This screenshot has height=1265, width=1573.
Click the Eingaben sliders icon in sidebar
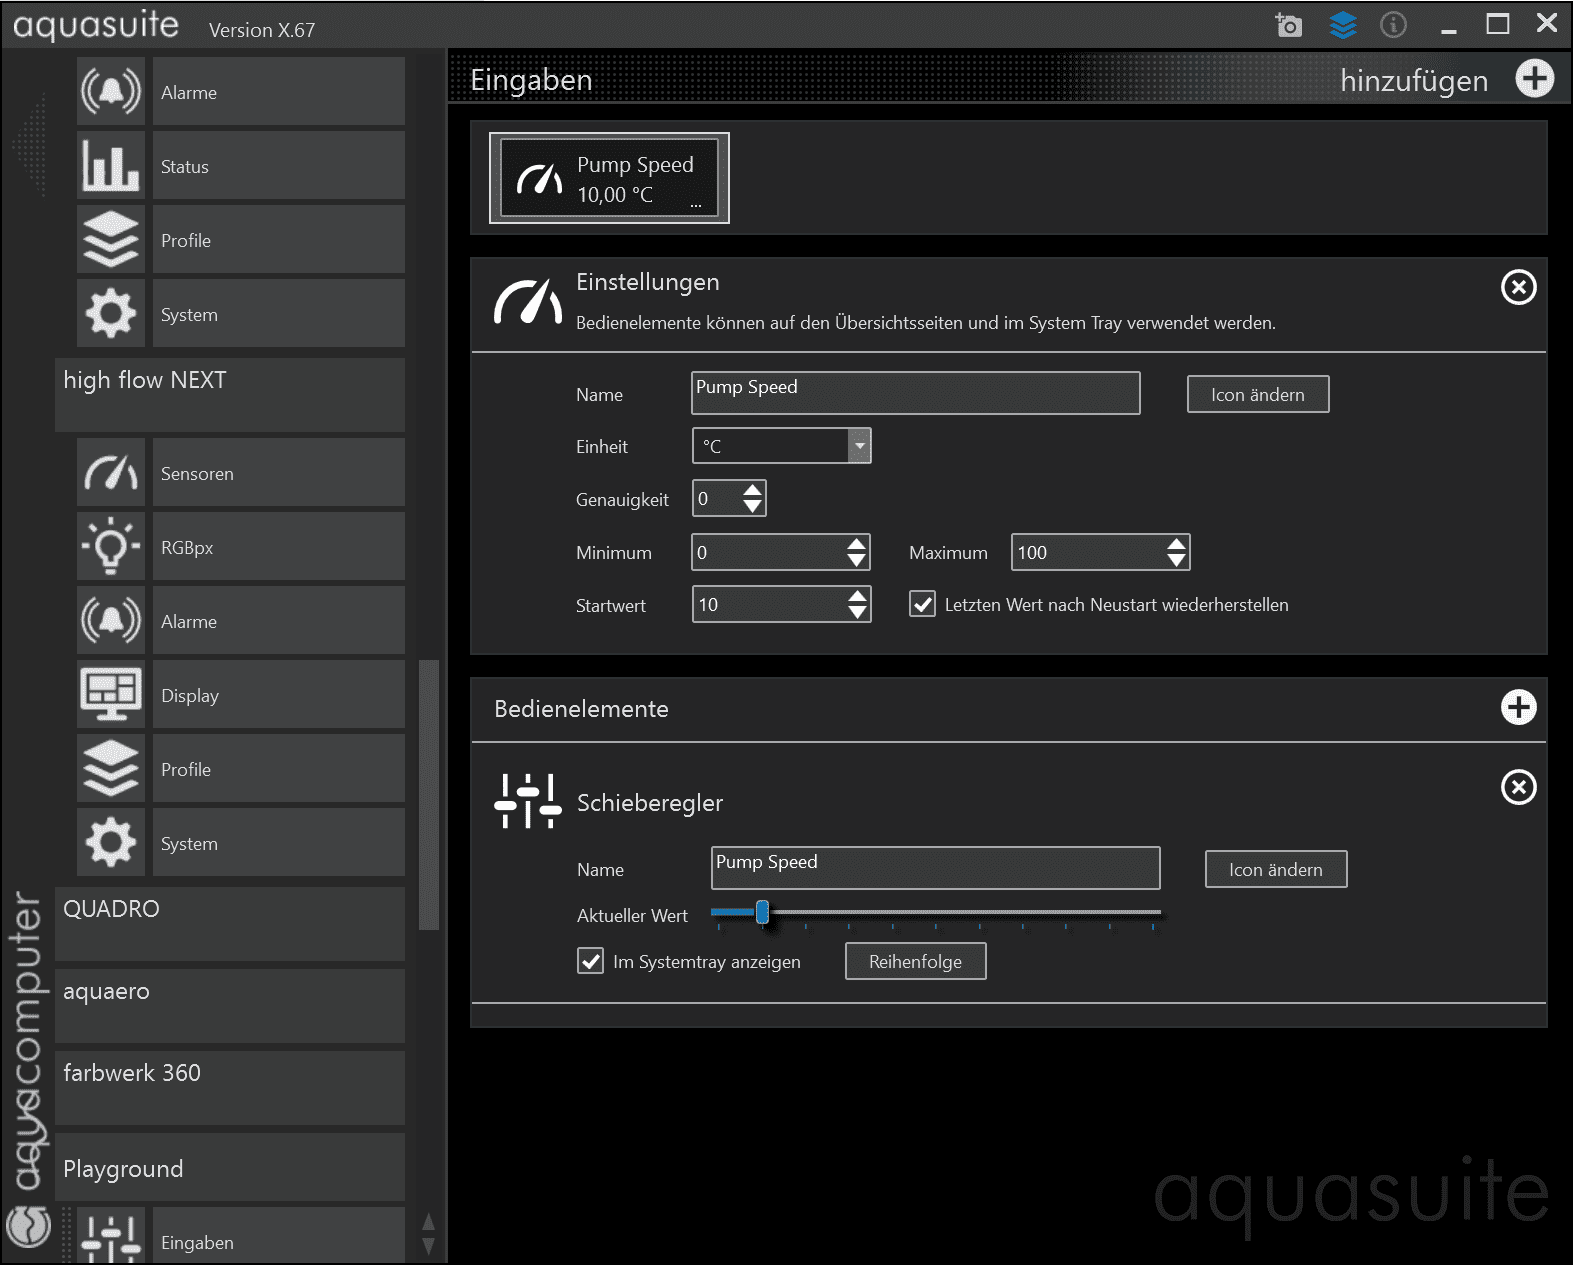pyautogui.click(x=111, y=1237)
